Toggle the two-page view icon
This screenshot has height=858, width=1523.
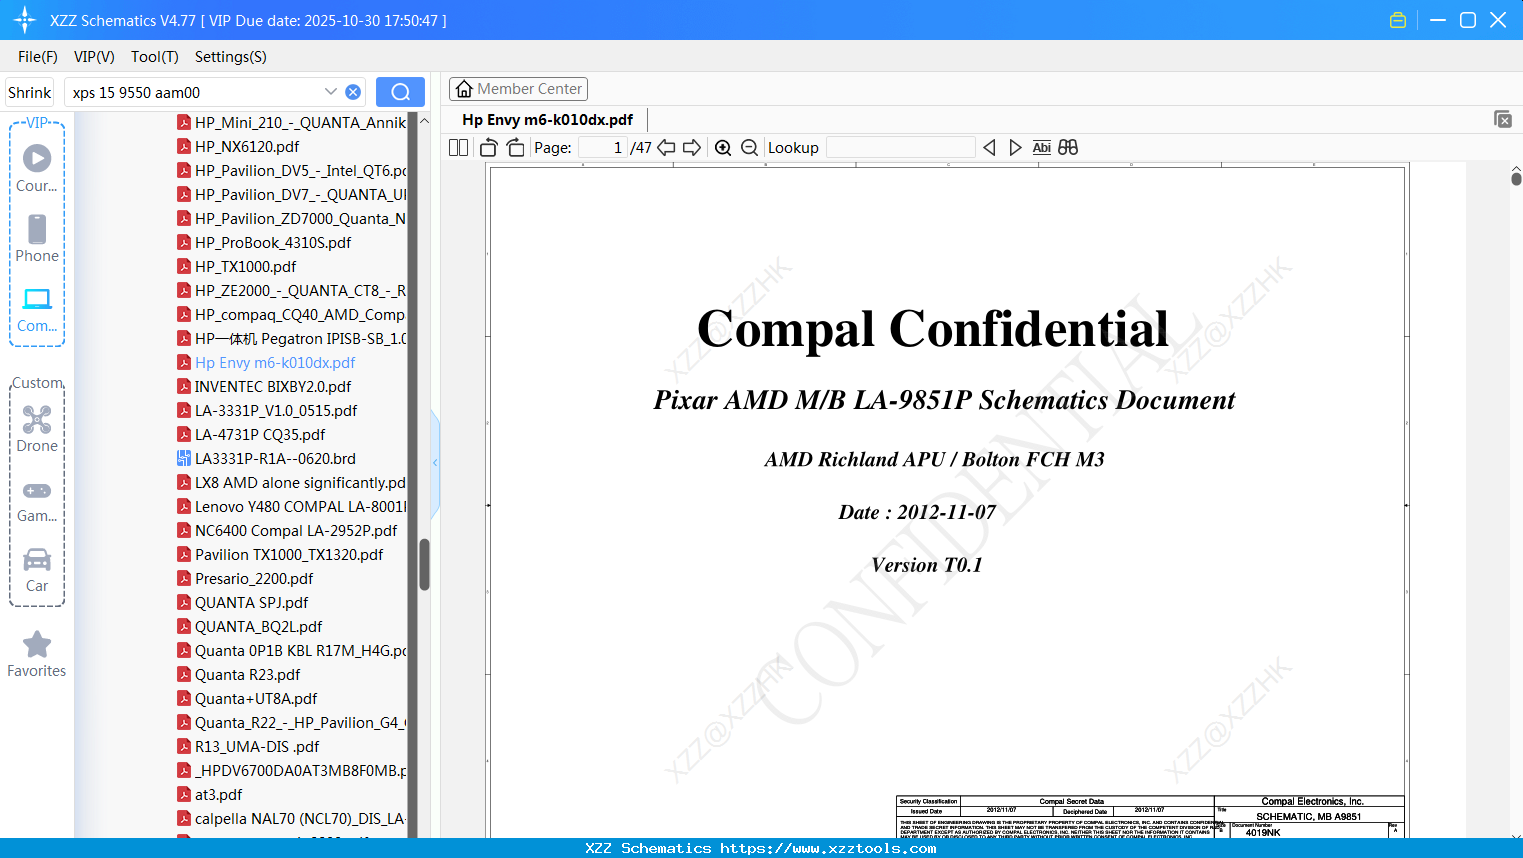pos(458,148)
